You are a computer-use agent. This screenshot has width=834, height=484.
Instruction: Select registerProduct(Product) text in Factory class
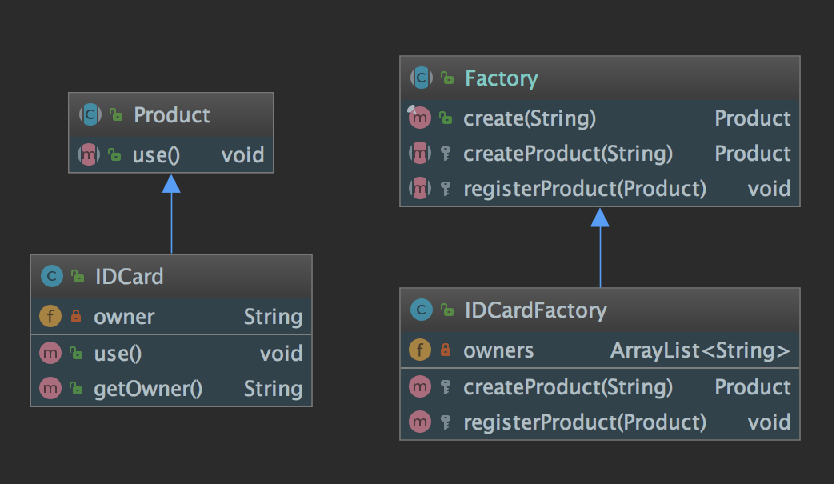[x=585, y=189]
